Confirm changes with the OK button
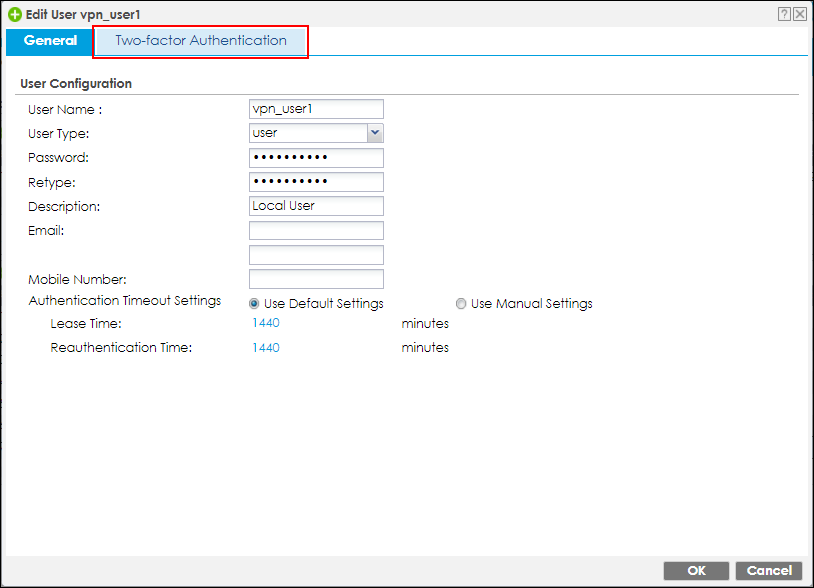This screenshot has width=814, height=588. pyautogui.click(x=696, y=570)
